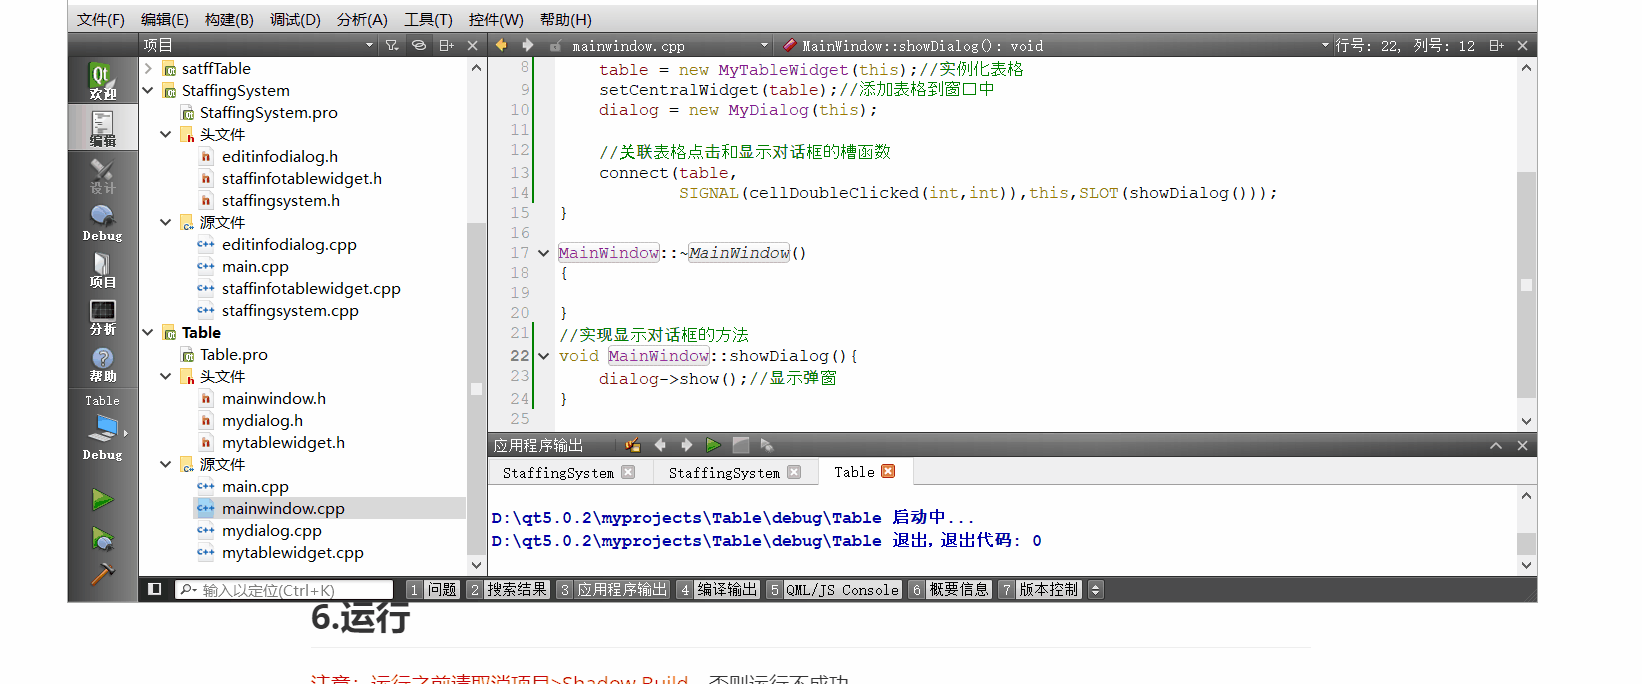
Task: Select mydialog.h in project tree
Action: (262, 420)
